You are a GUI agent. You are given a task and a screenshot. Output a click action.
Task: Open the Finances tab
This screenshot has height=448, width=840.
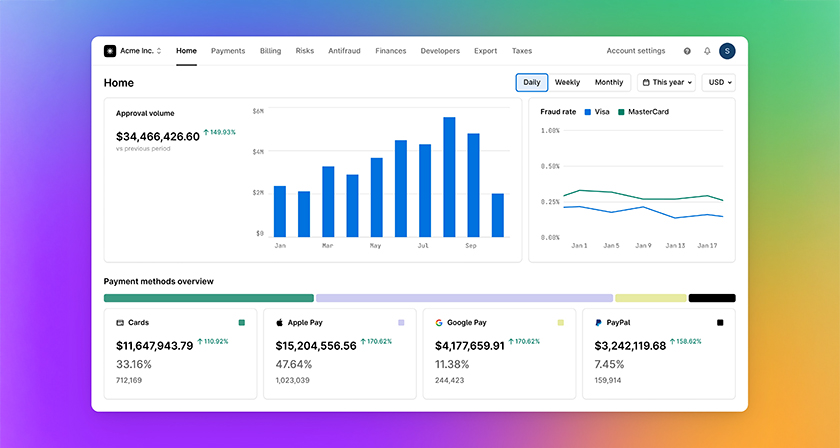[x=391, y=51]
